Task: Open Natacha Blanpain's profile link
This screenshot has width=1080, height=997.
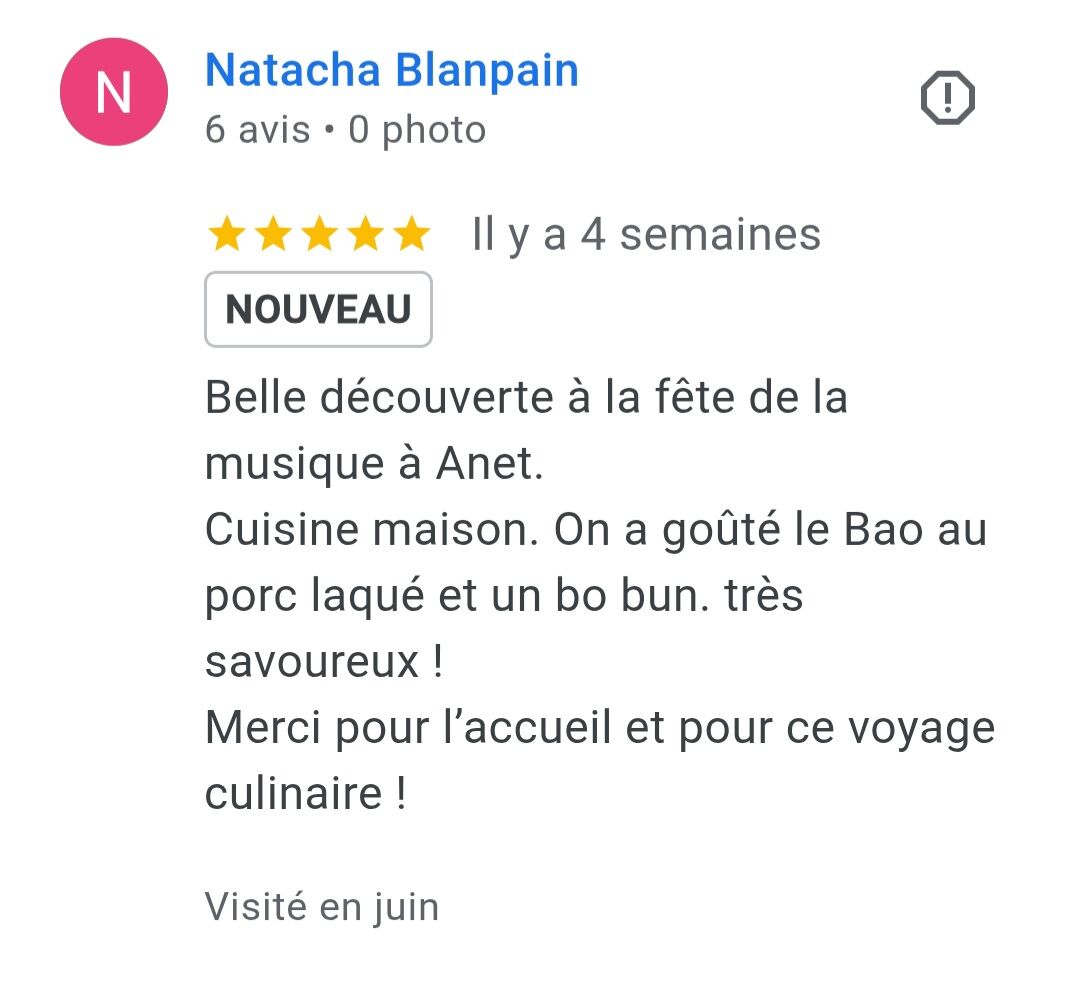Action: 392,70
